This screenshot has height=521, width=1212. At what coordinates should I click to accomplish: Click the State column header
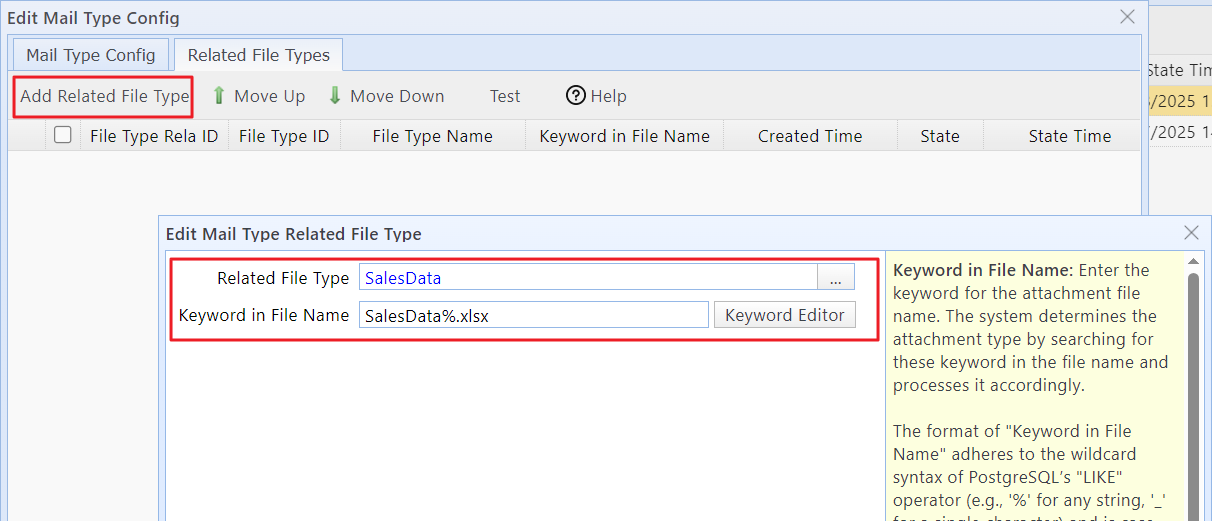coord(940,136)
